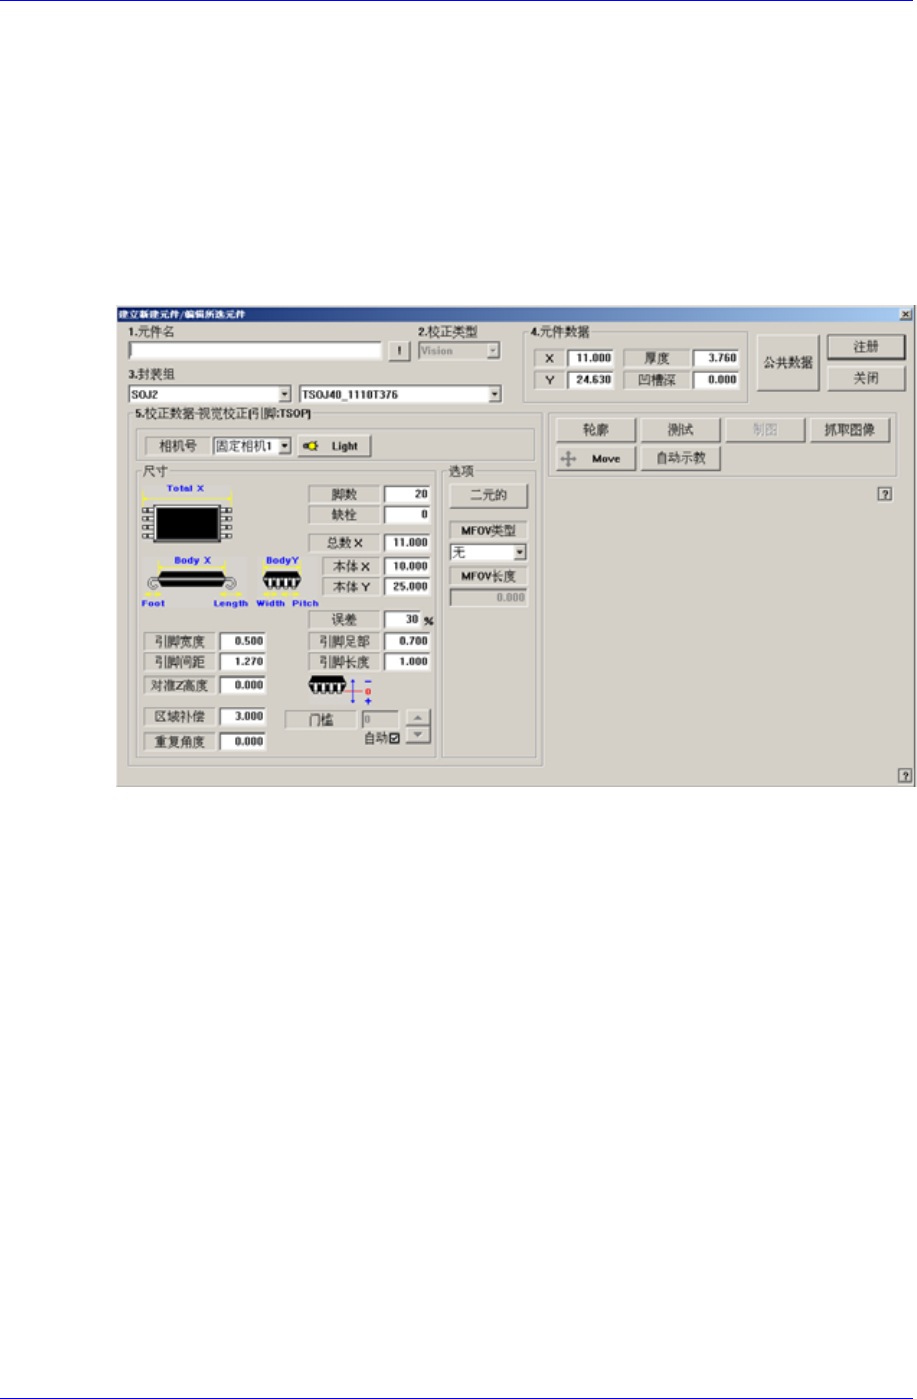This screenshot has width=917, height=1399.
Task: Click the 元件名 component name input field
Action: pyautogui.click(x=256, y=351)
